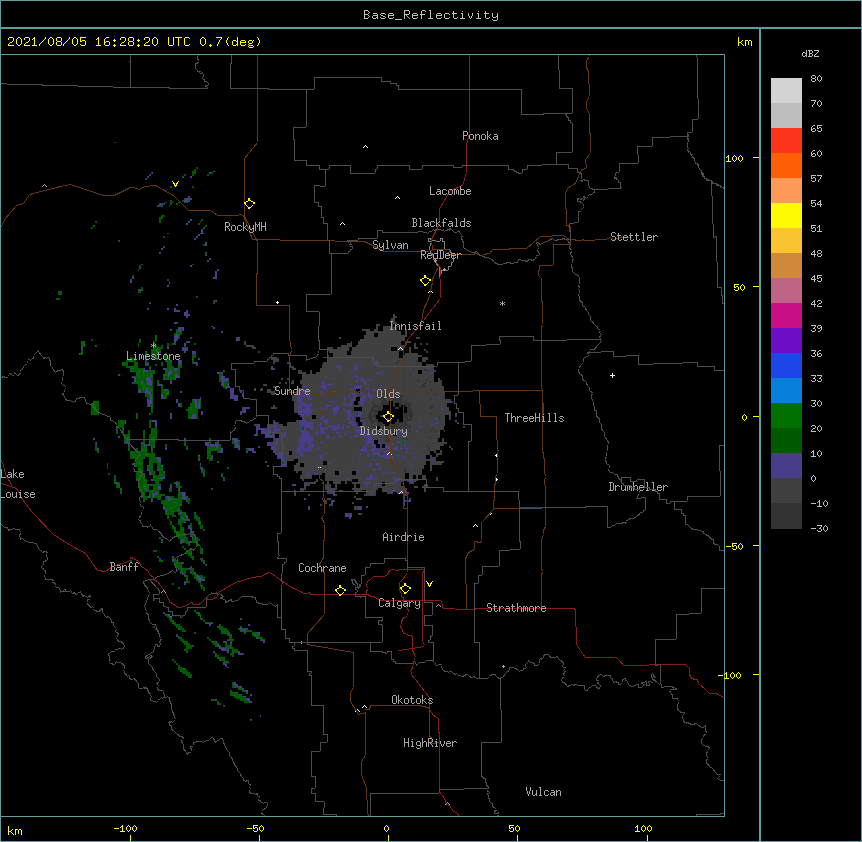The width and height of the screenshot is (862, 842).
Task: Click the km unit label at bottom left
Action: 15,830
